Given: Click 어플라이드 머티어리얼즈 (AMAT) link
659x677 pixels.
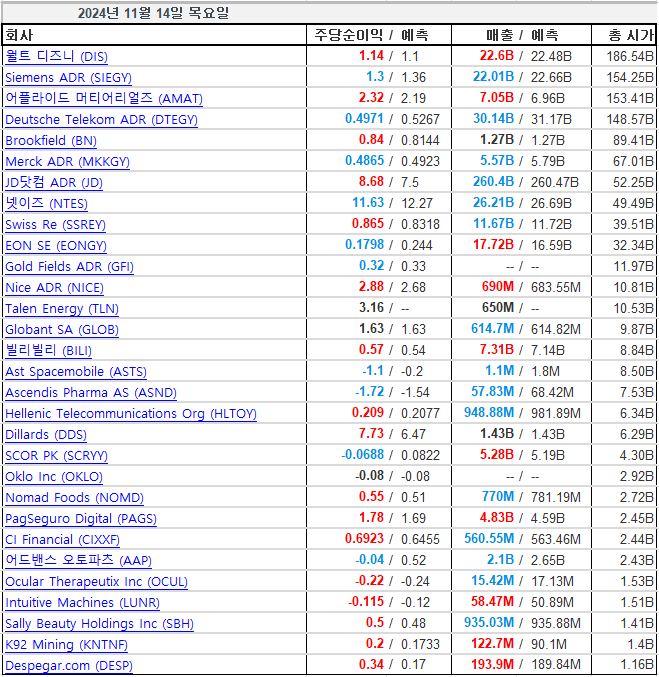Looking at the screenshot, I should [x=104, y=98].
